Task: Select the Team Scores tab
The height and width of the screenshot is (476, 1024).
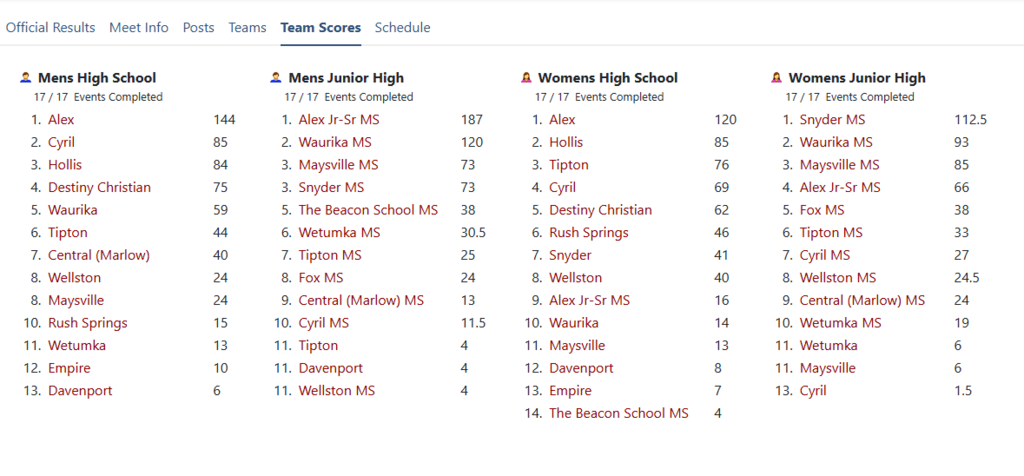Action: point(320,28)
